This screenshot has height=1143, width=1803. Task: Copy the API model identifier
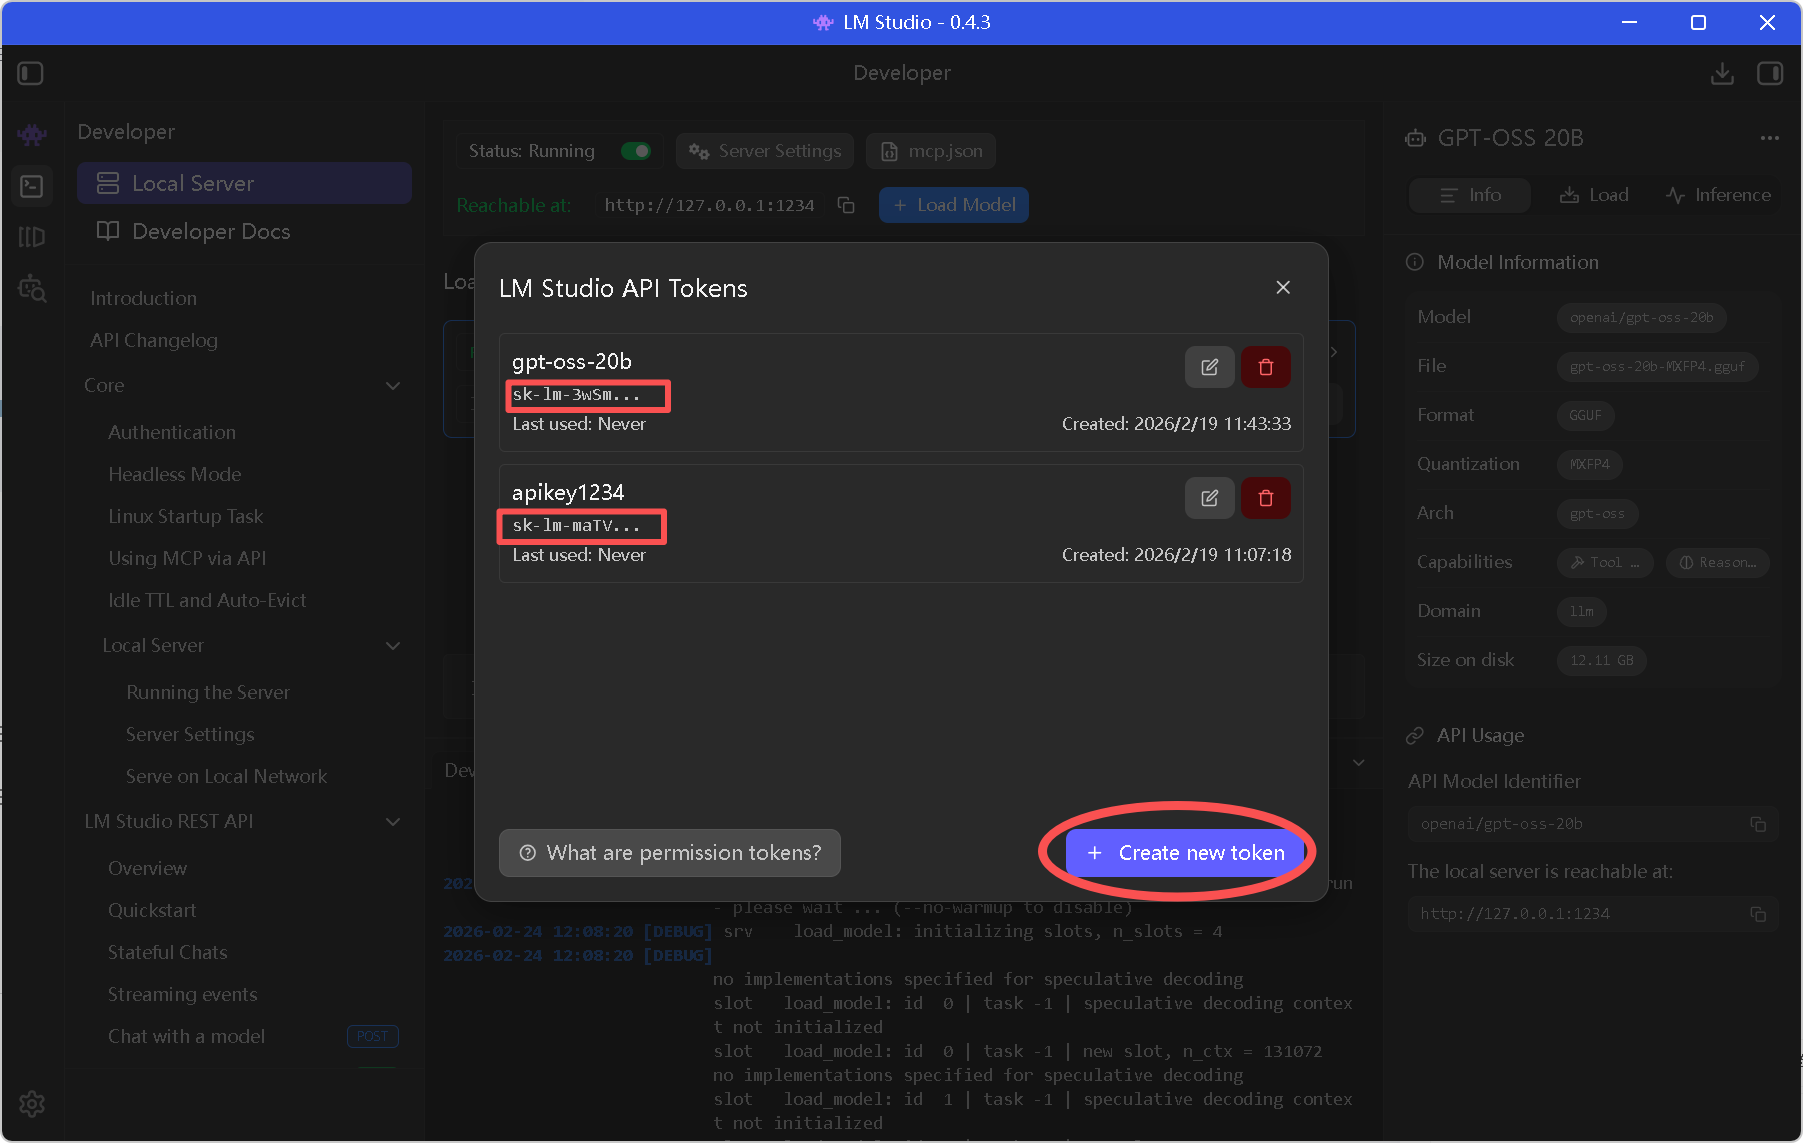point(1758,824)
